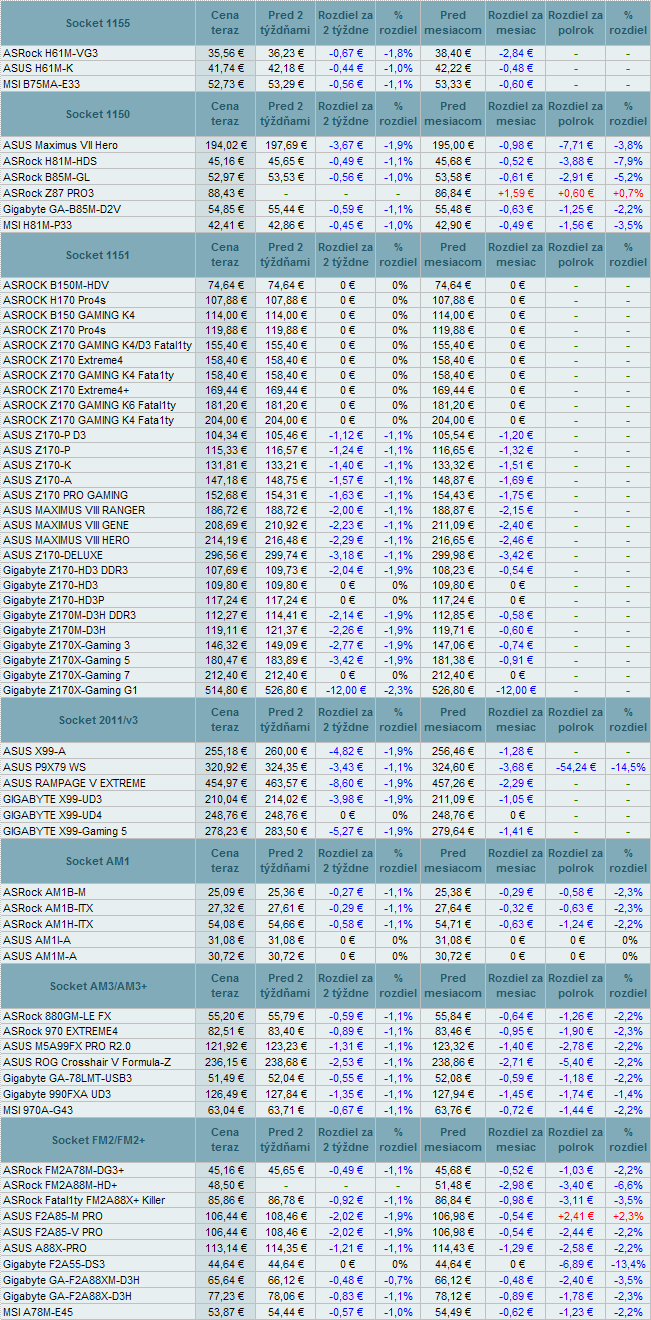Select Gigabyte GA-B85M-D2V product name

click(62, 208)
